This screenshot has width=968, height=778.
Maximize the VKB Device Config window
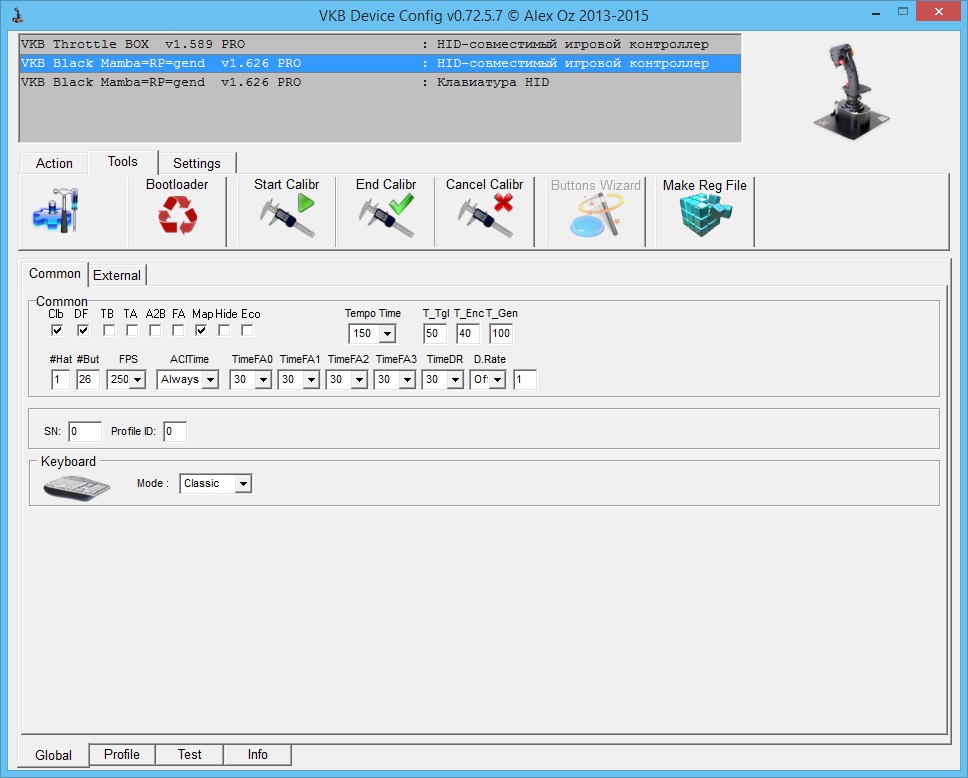point(903,12)
